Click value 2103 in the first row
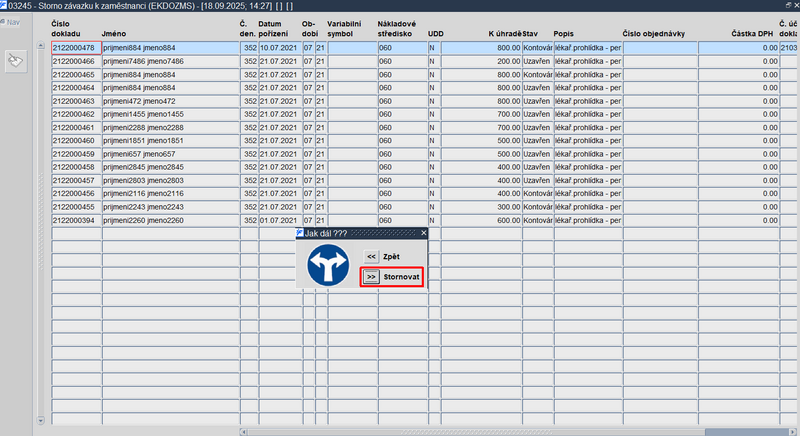Image resolution: width=800 pixels, height=436 pixels. point(789,48)
